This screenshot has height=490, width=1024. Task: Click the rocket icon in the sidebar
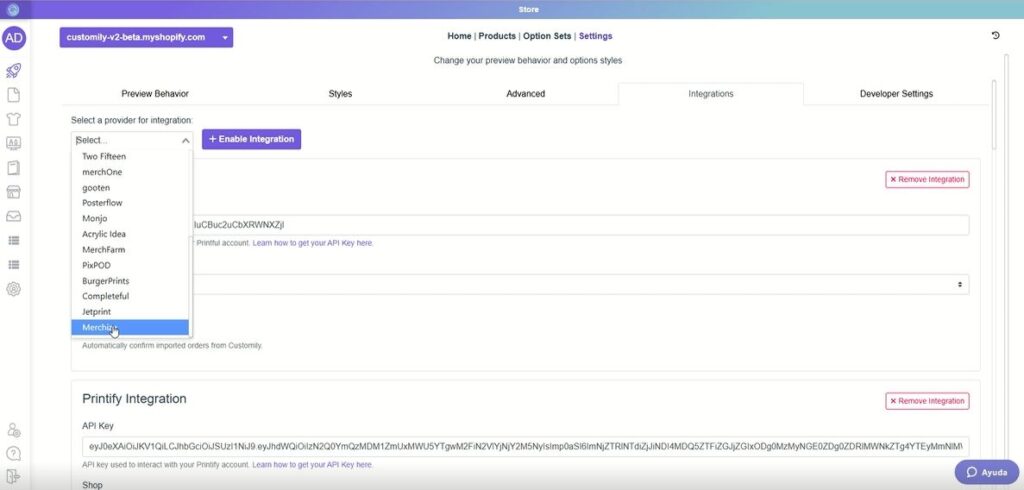click(x=14, y=70)
